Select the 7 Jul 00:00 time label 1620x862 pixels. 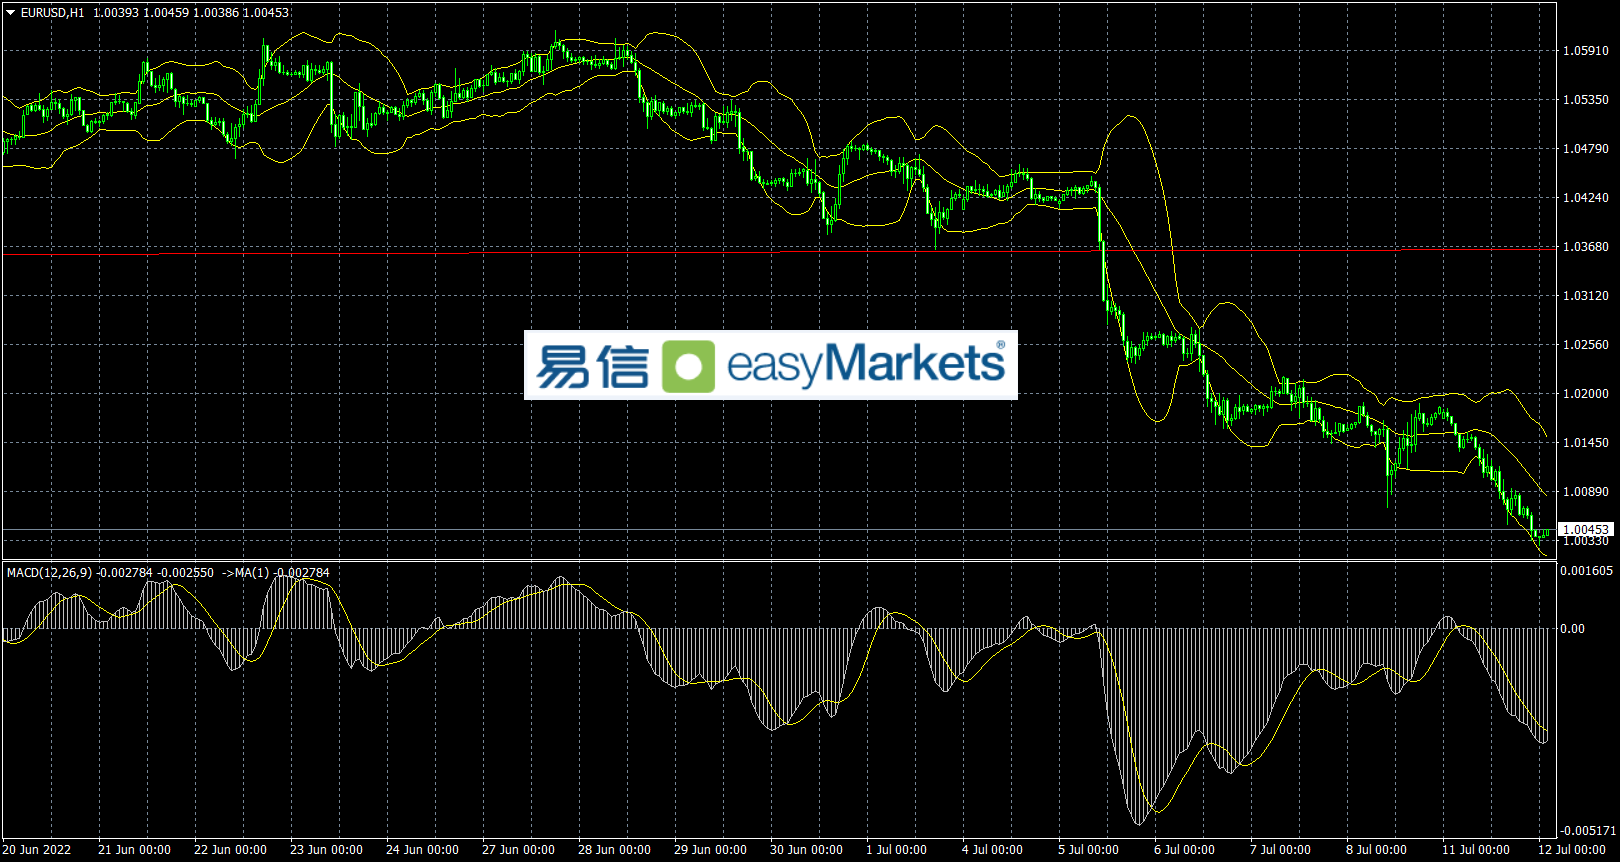tap(1280, 850)
